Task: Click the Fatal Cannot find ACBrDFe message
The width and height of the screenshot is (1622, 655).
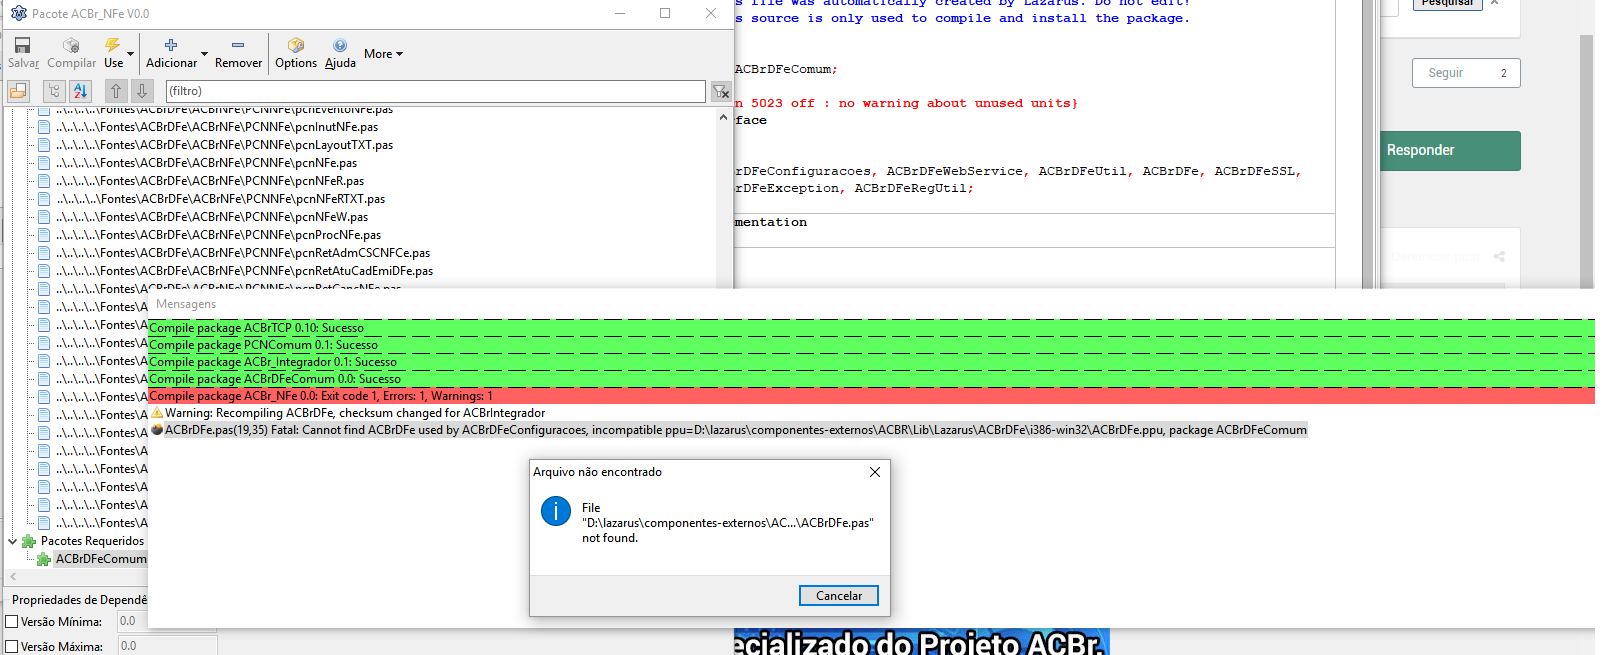Action: (x=735, y=430)
